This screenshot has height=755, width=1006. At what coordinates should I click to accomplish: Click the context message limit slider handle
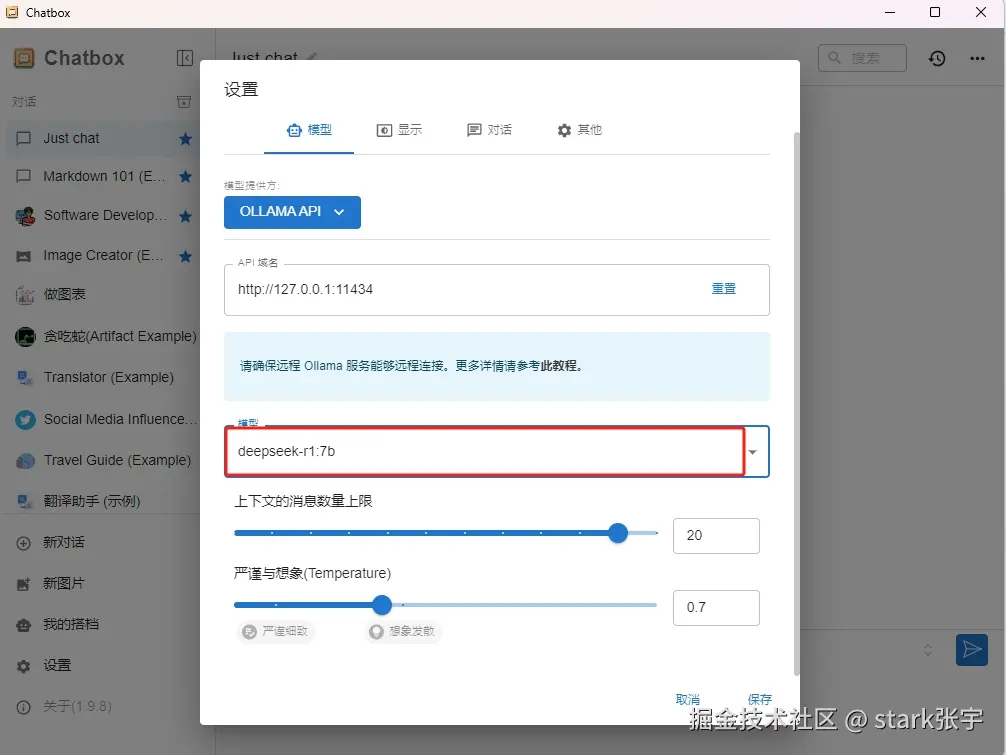(618, 533)
